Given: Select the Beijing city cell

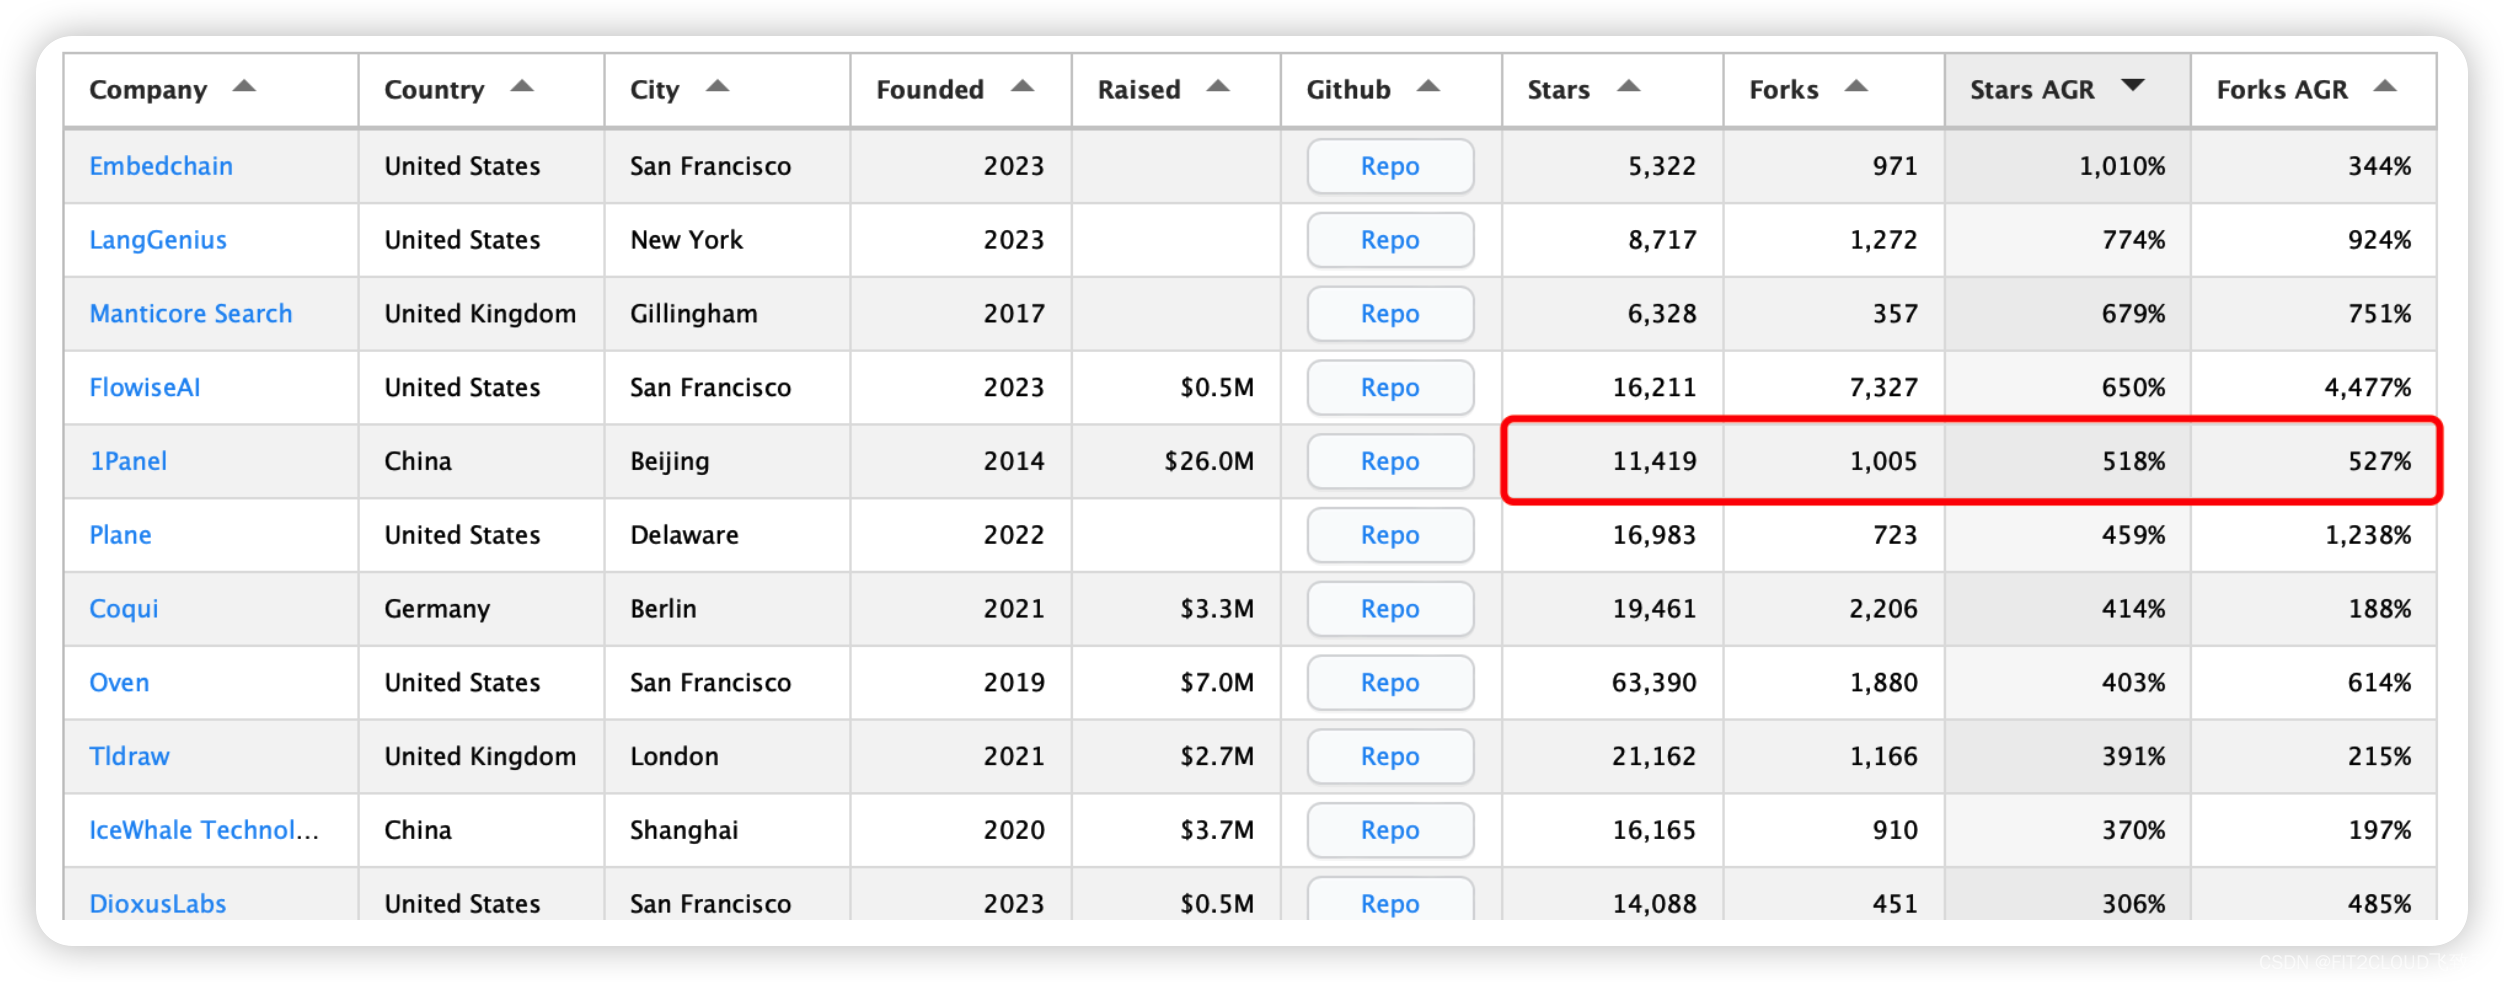Looking at the screenshot, I should coord(727,461).
